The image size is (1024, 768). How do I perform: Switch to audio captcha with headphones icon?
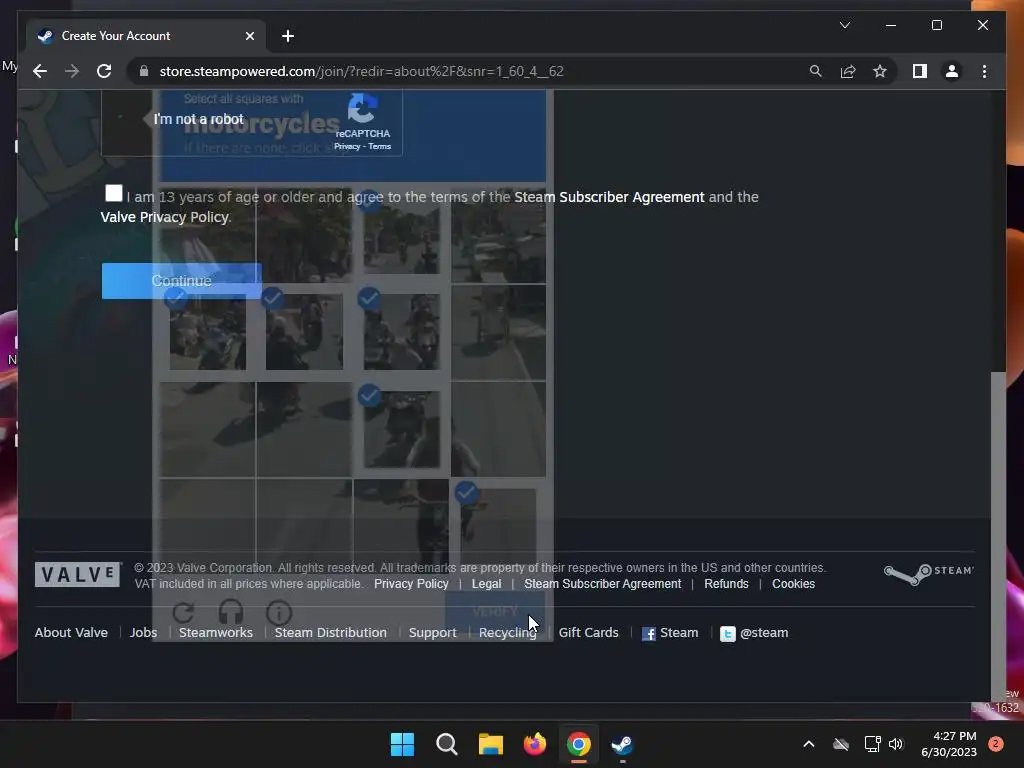(231, 613)
